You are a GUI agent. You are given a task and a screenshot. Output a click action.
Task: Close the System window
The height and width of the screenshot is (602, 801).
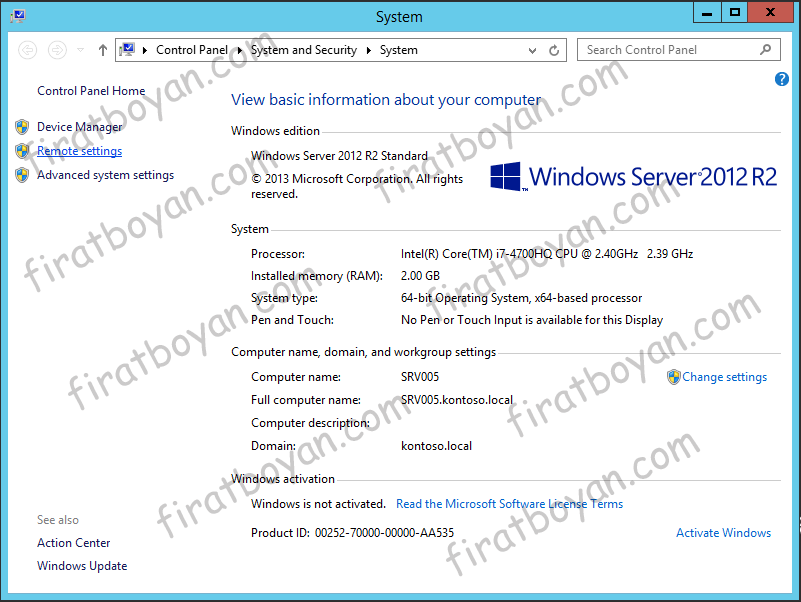click(x=770, y=12)
